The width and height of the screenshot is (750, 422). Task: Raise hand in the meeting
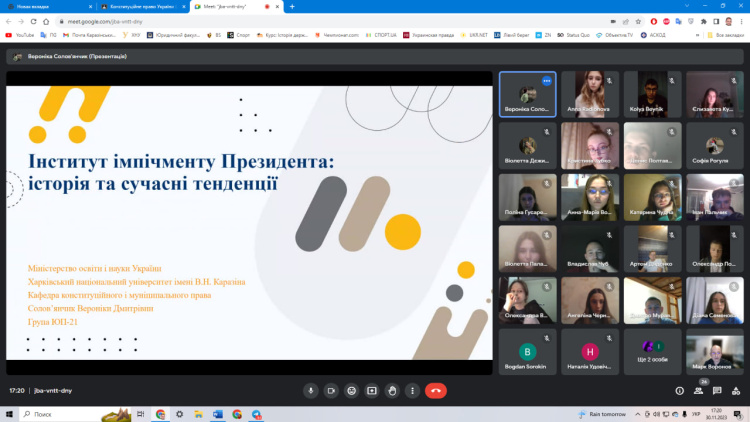click(x=393, y=391)
